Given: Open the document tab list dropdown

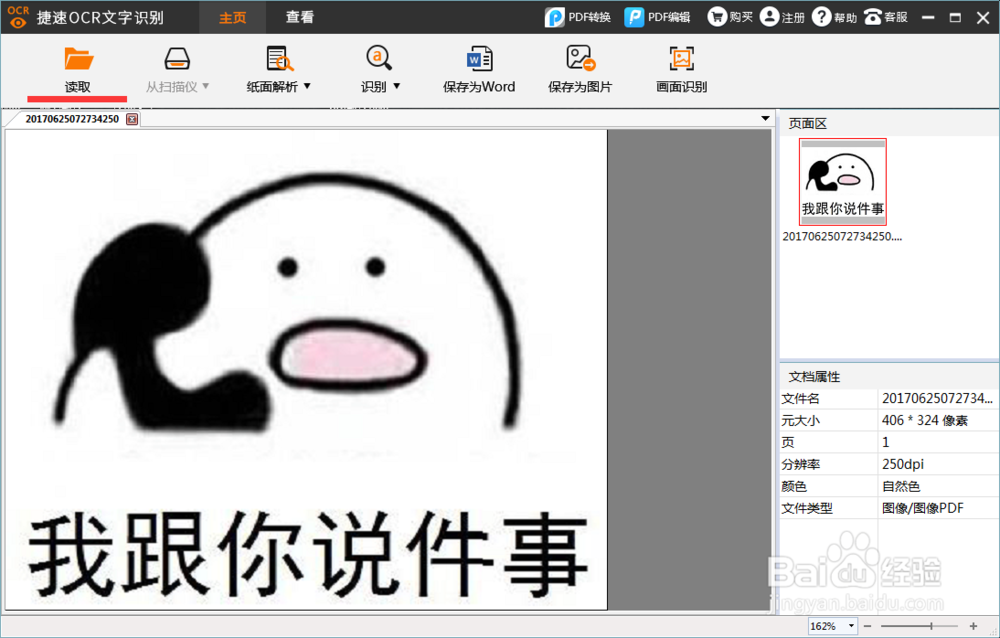Looking at the screenshot, I should click(x=765, y=119).
